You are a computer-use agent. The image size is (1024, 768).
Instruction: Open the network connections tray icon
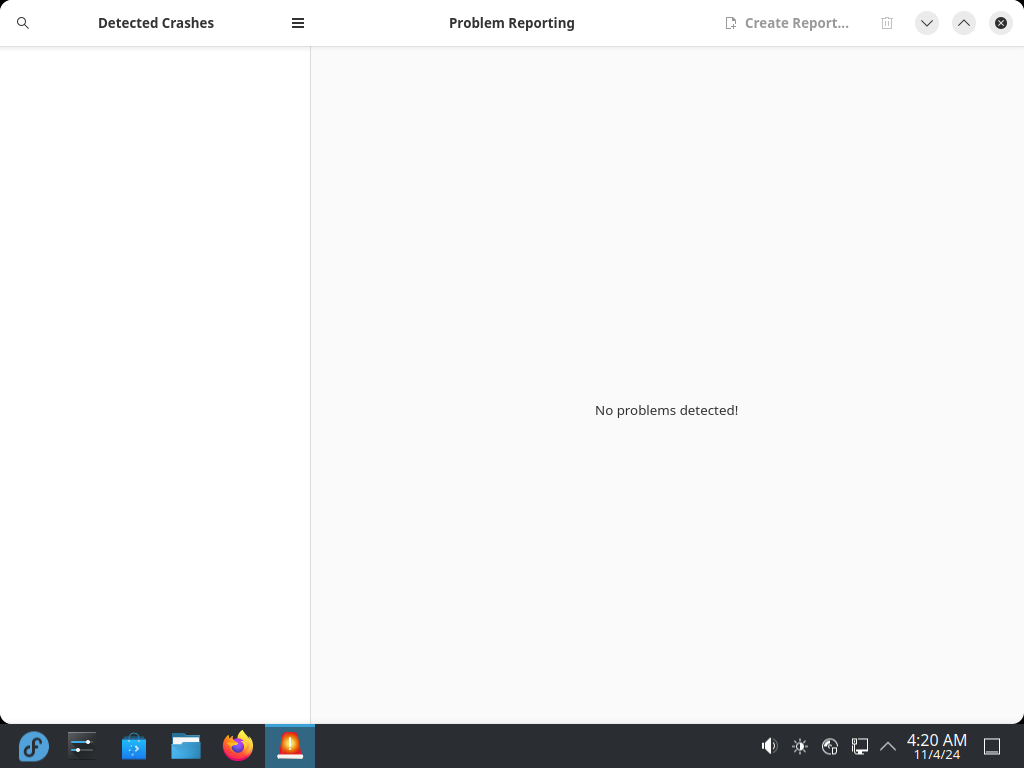[860, 746]
